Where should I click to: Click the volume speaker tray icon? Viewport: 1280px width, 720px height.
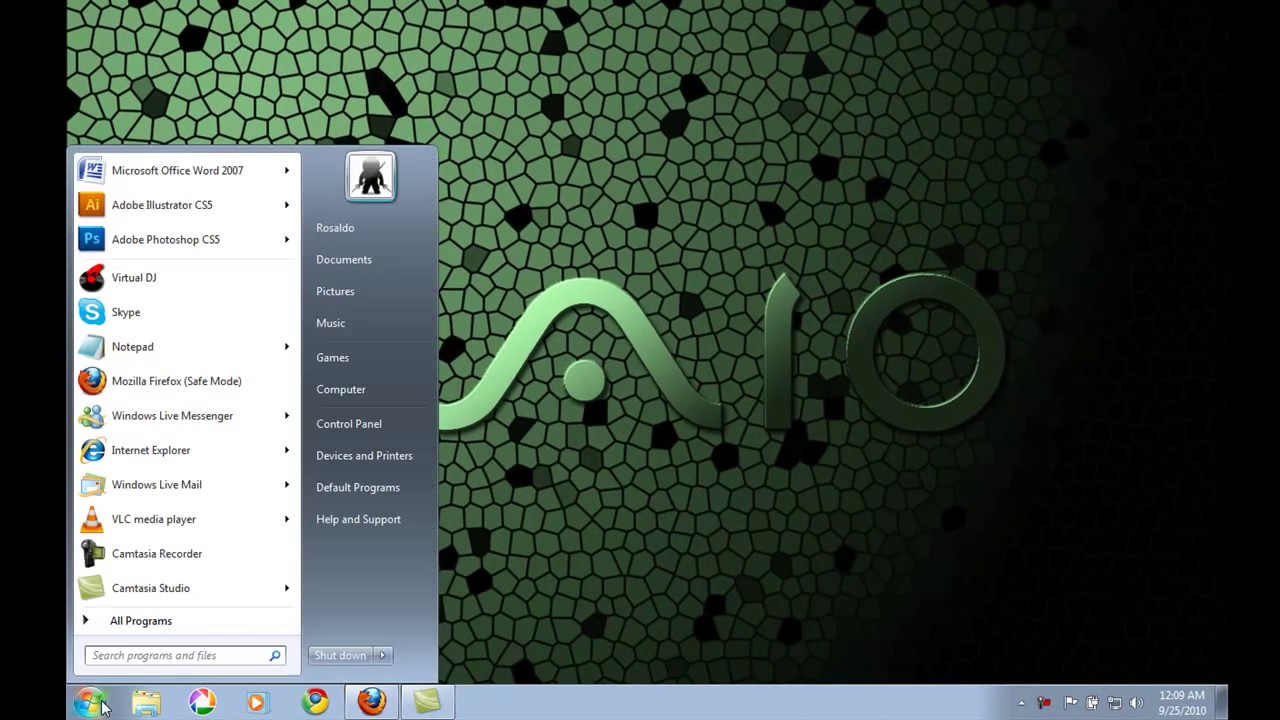point(1136,703)
